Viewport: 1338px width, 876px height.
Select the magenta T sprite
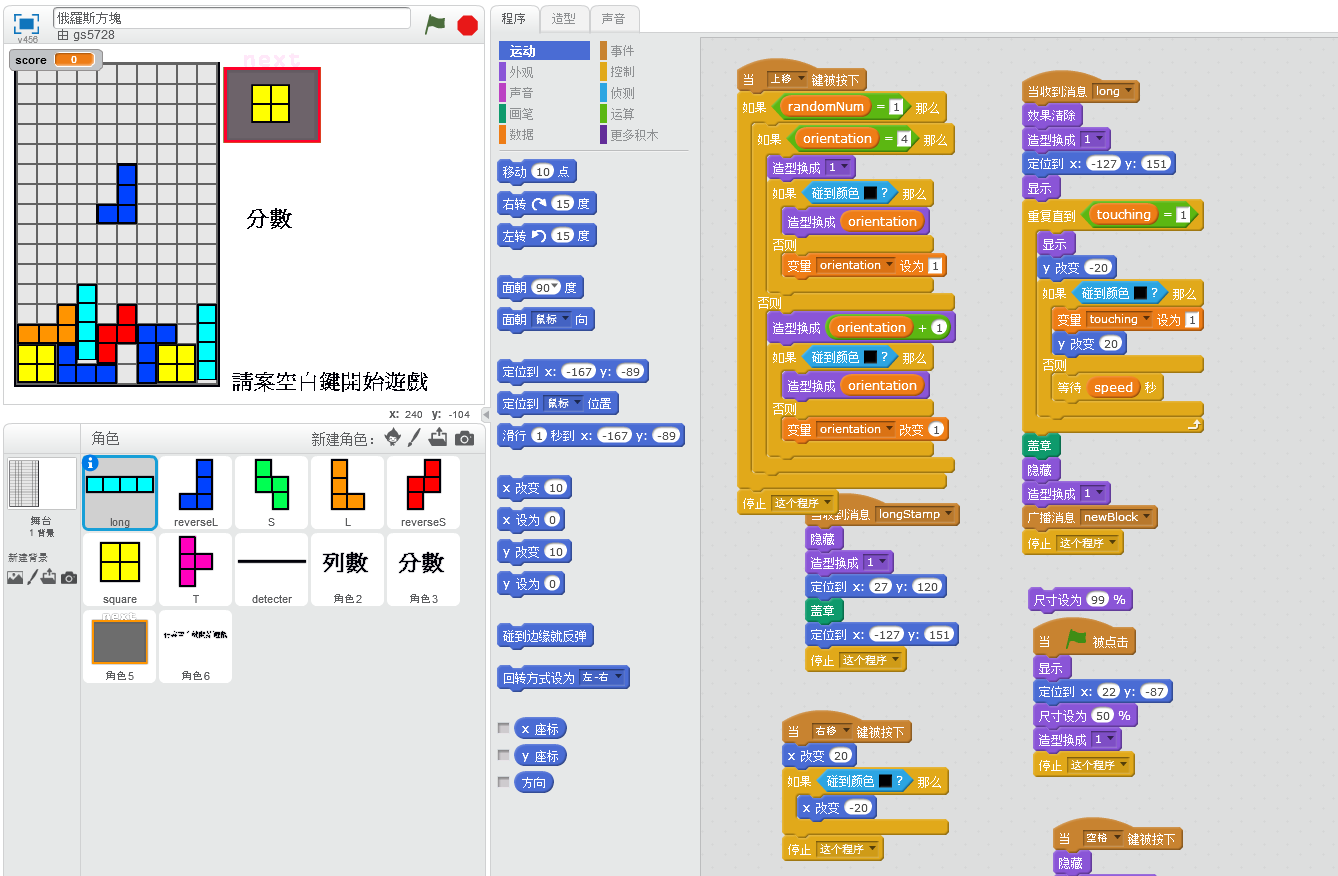tap(196, 569)
